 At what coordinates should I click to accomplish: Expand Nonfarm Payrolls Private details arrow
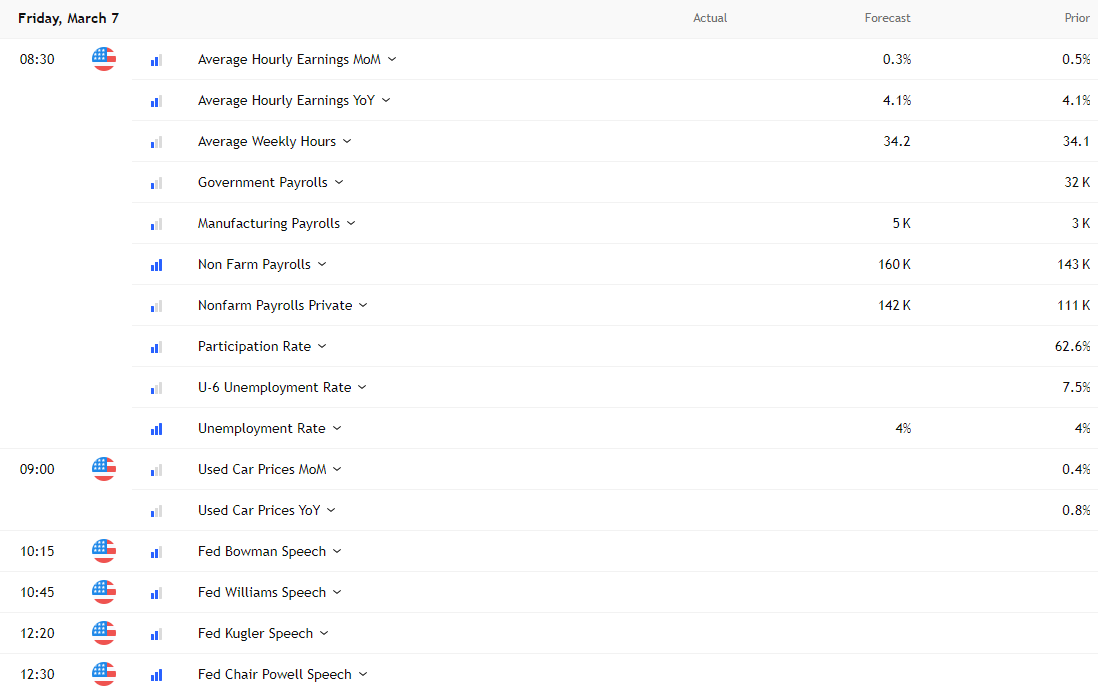coord(363,305)
